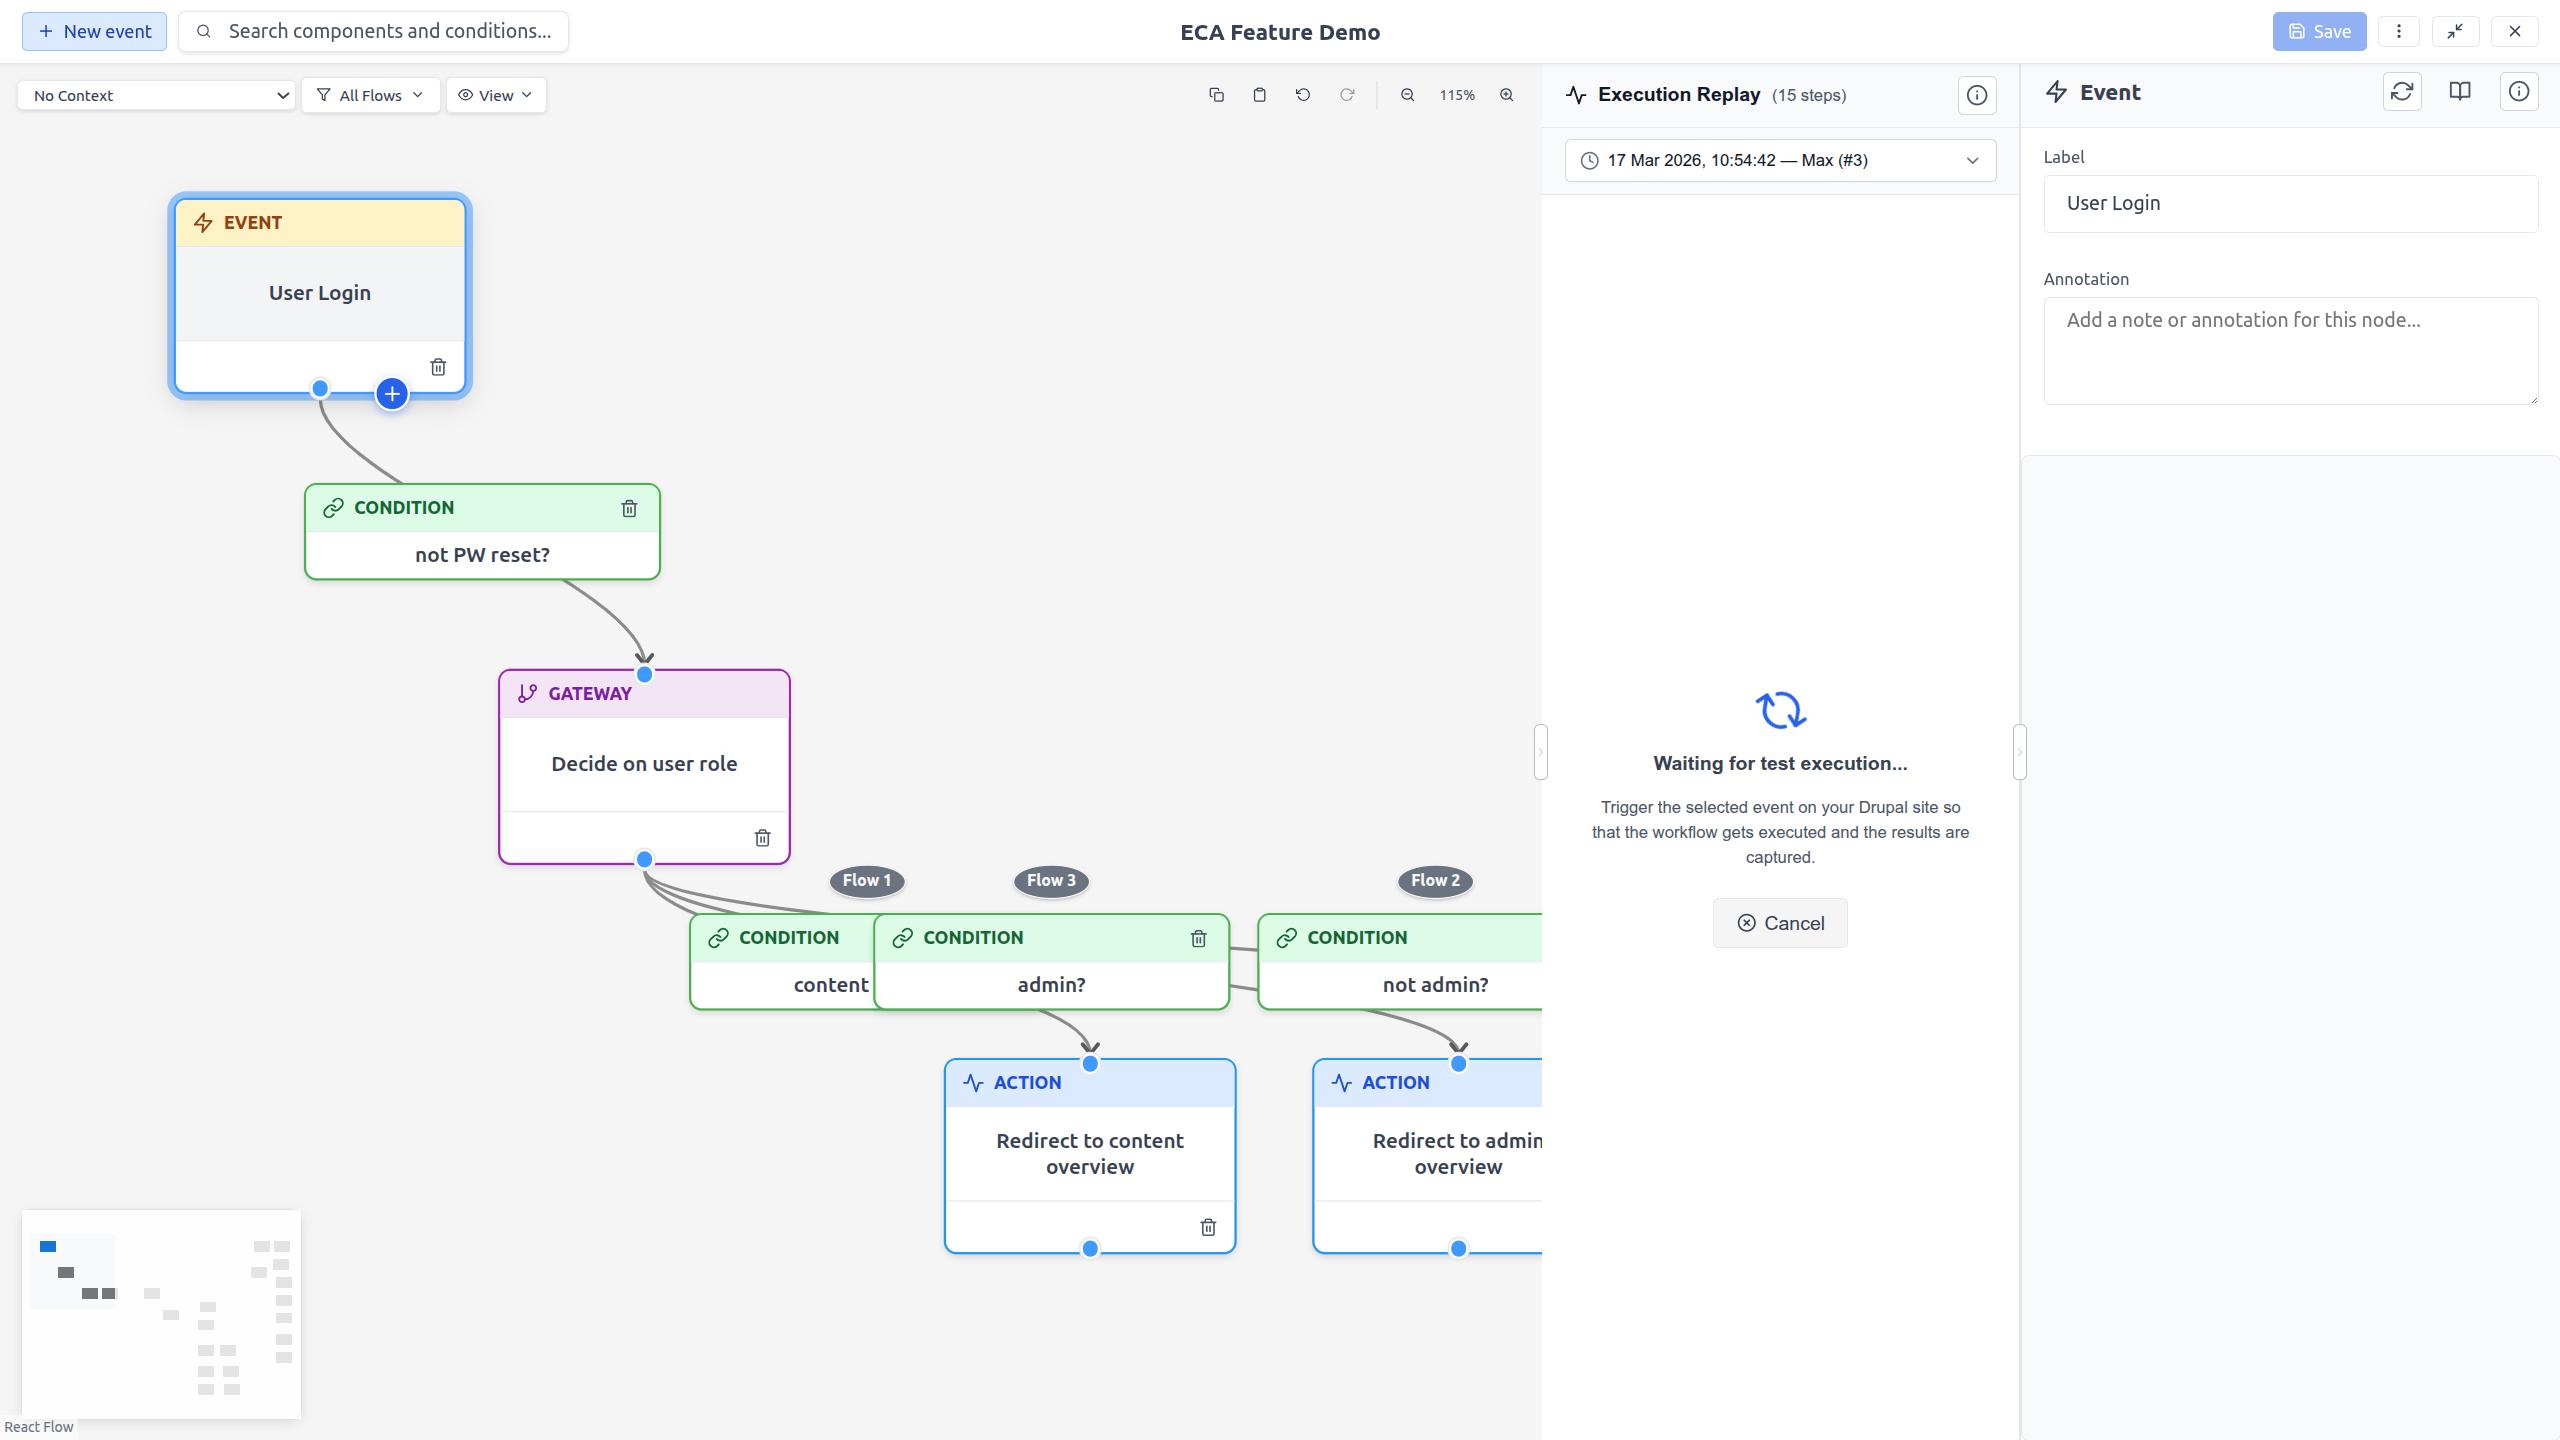Delete the 'not PW reset?' condition
The height and width of the screenshot is (1440, 2560).
coord(629,508)
